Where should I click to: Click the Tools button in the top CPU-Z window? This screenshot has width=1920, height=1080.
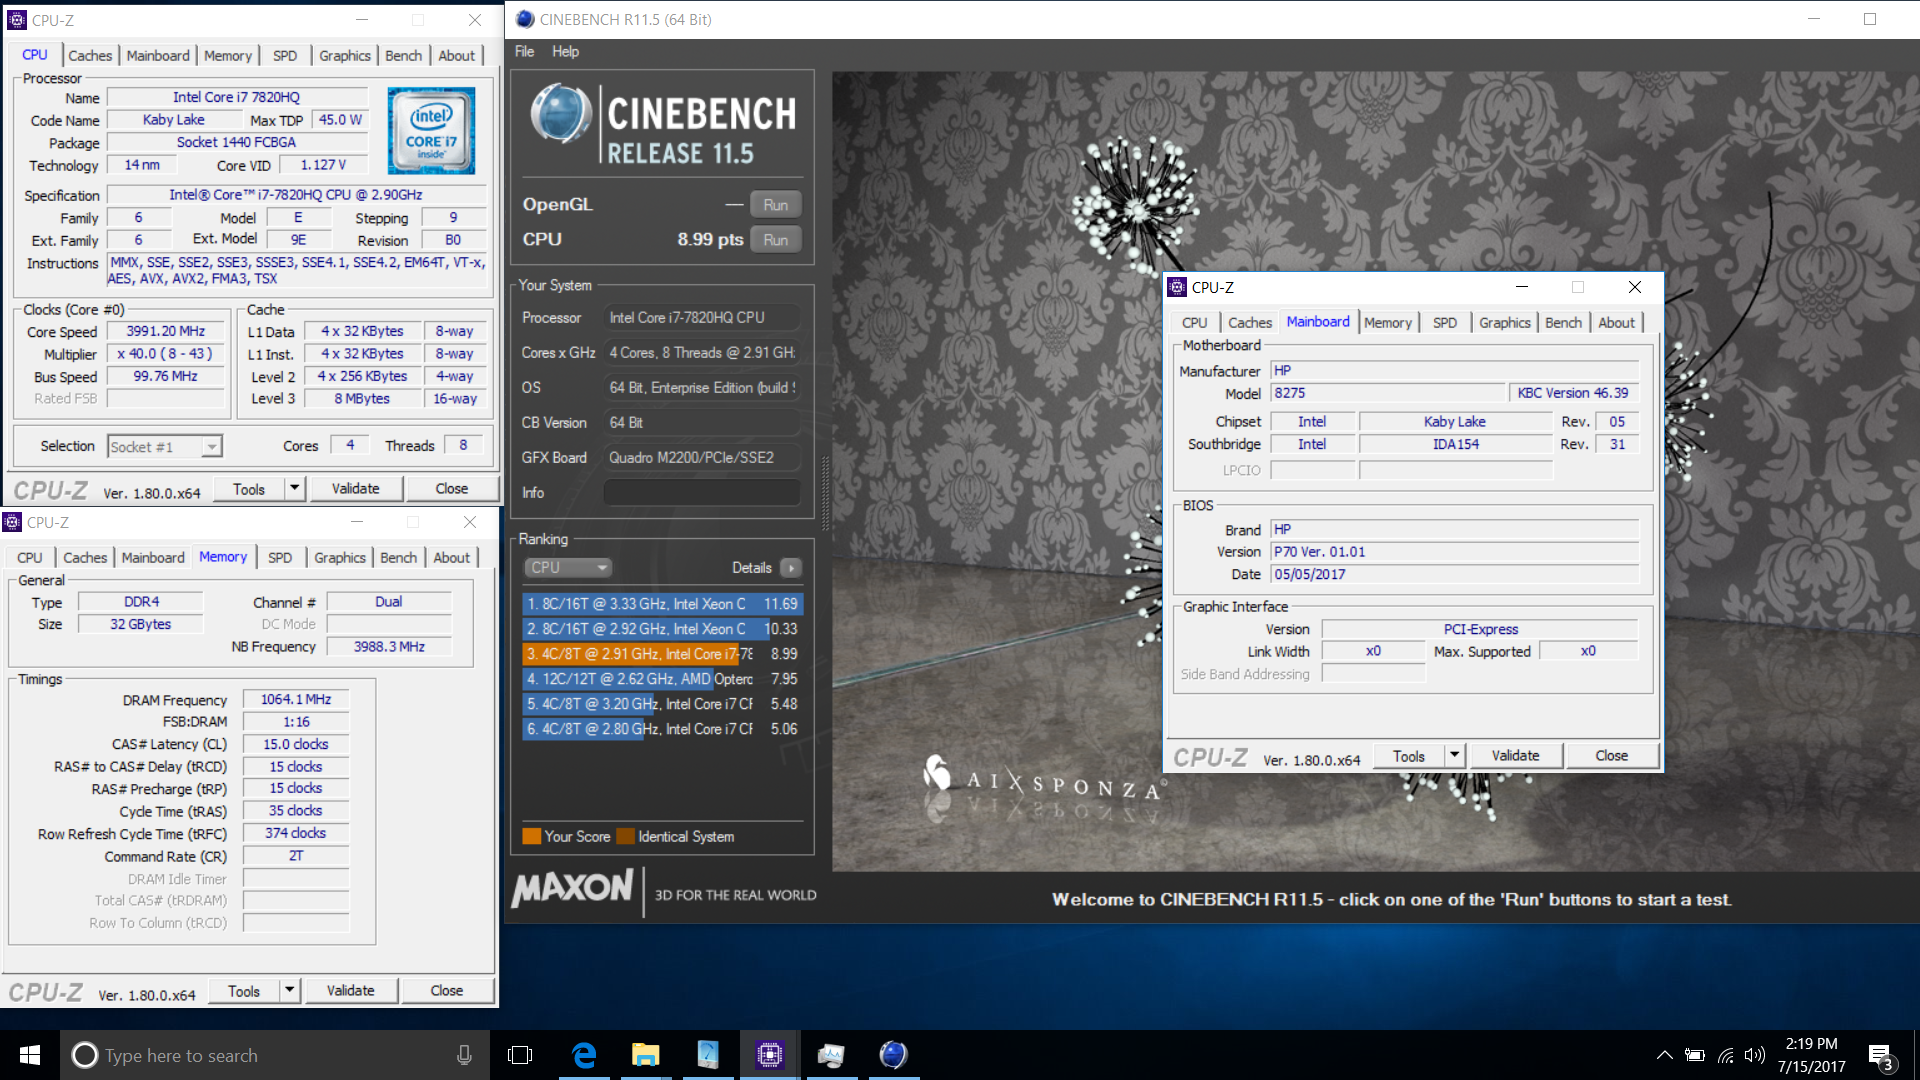click(249, 489)
